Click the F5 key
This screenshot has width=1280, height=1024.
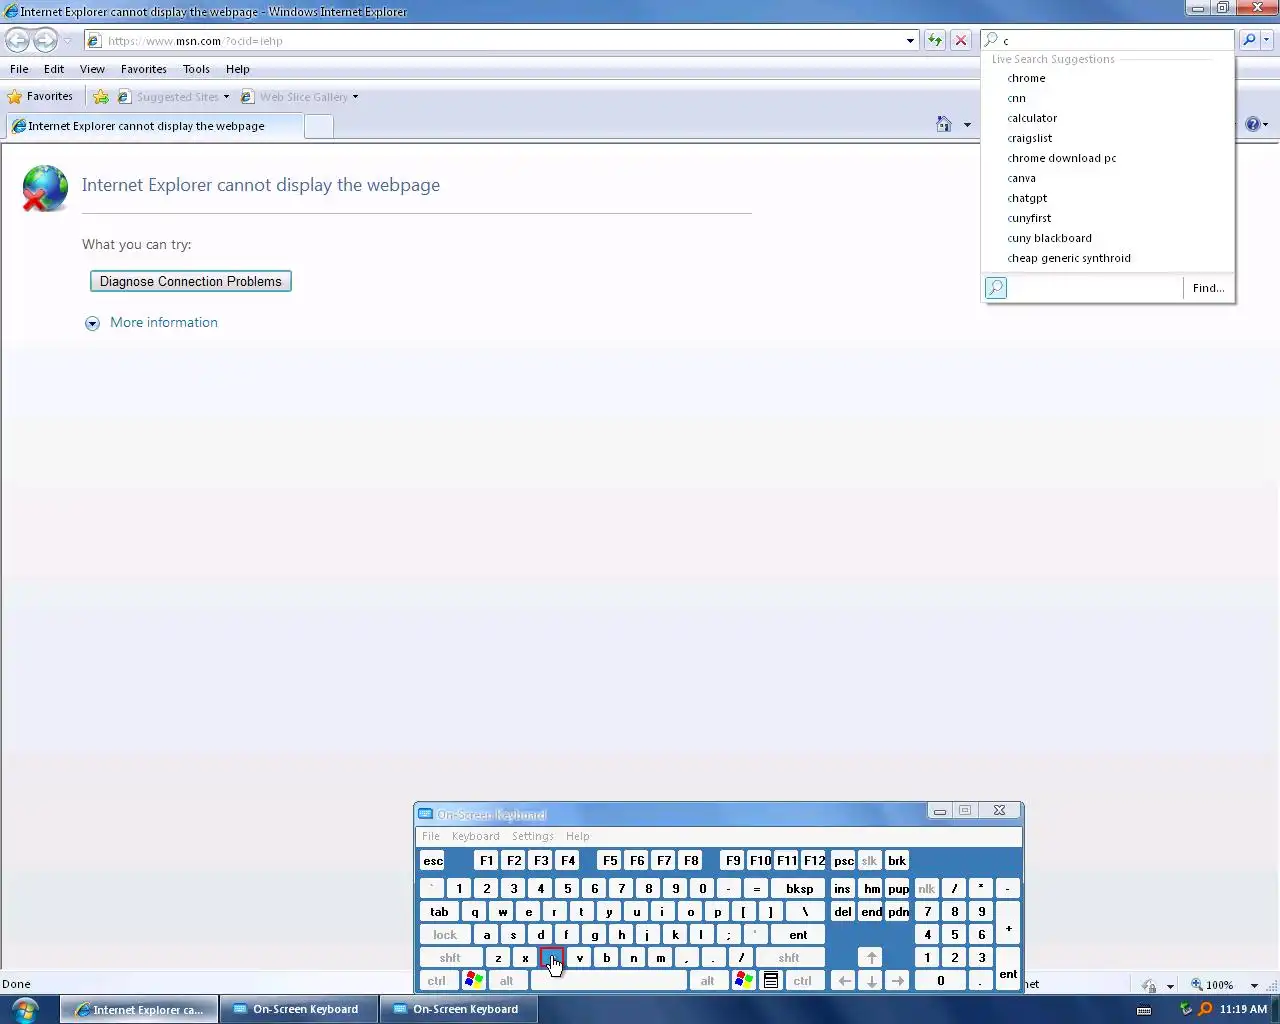(610, 861)
